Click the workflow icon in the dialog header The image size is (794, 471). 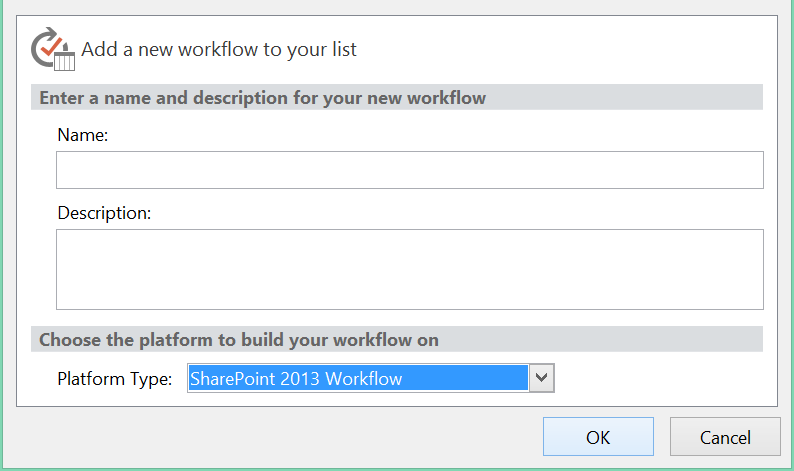[53, 49]
